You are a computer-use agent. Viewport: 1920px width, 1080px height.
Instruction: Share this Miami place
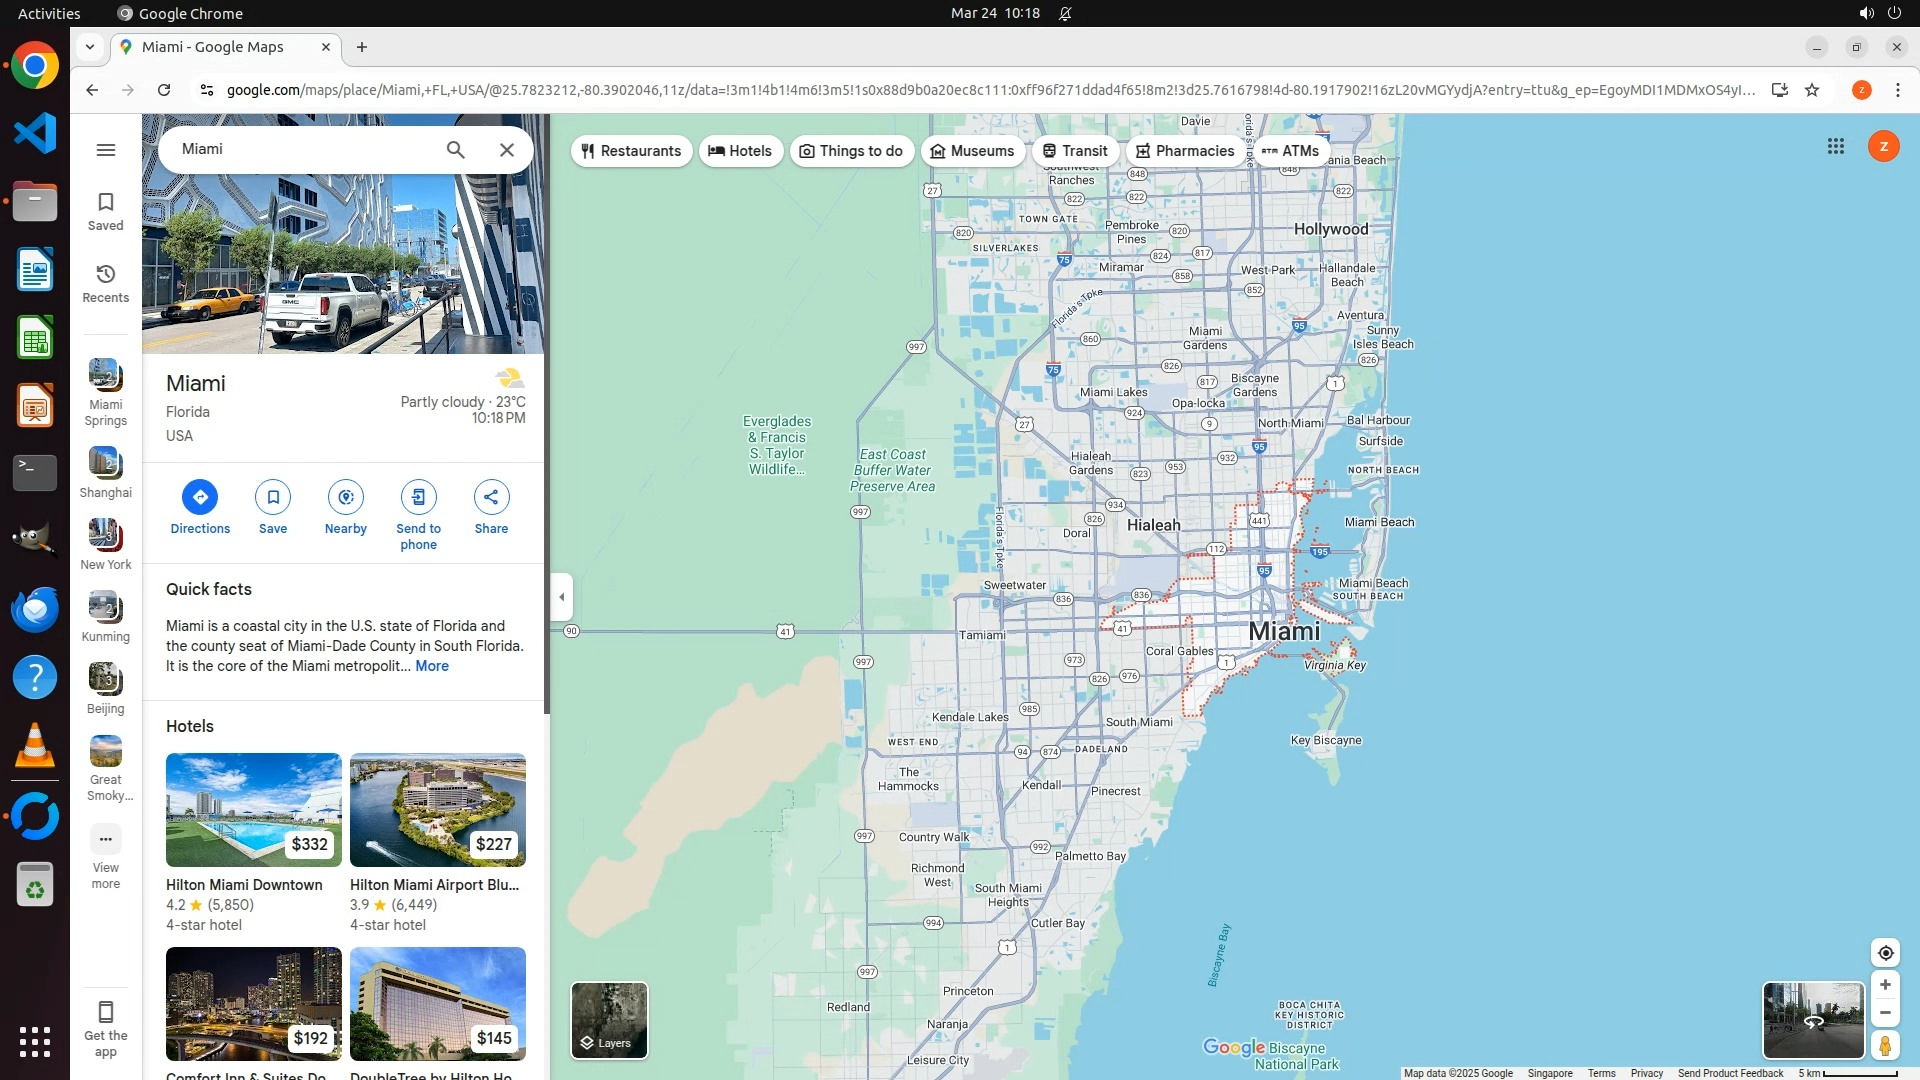point(491,497)
